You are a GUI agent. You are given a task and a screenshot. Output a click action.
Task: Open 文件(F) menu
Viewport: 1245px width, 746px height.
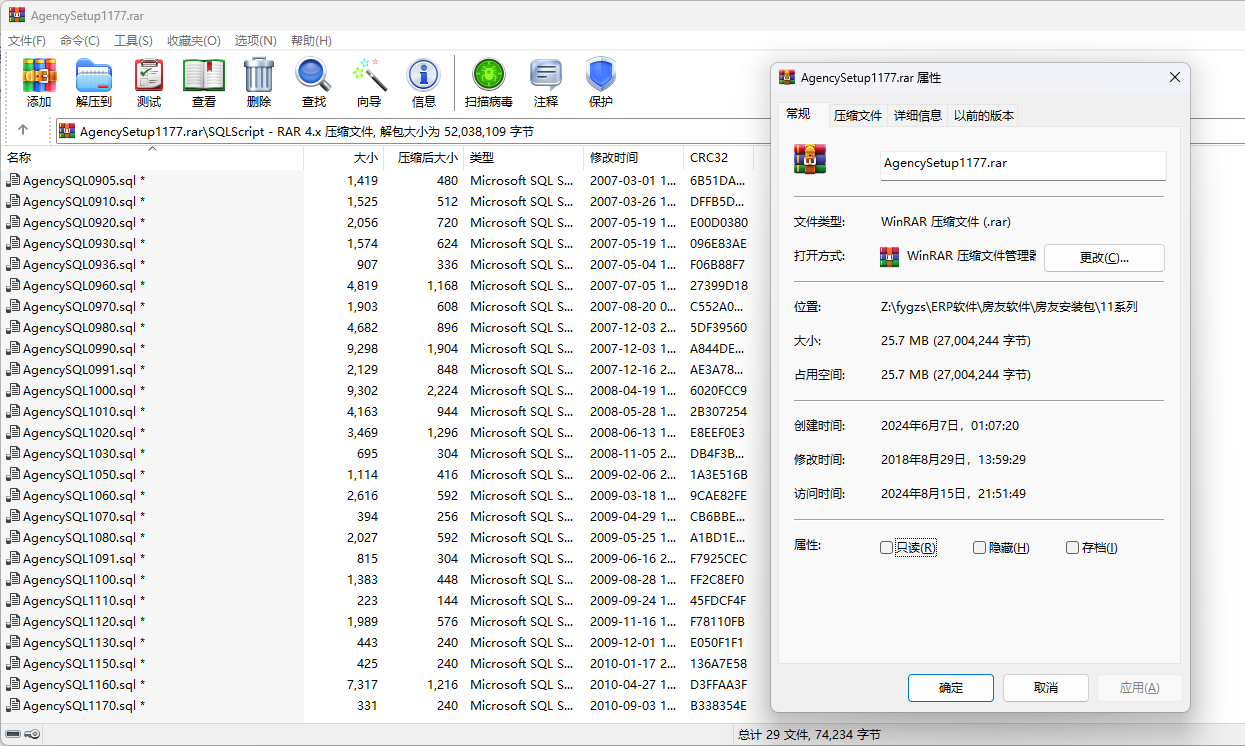point(27,41)
